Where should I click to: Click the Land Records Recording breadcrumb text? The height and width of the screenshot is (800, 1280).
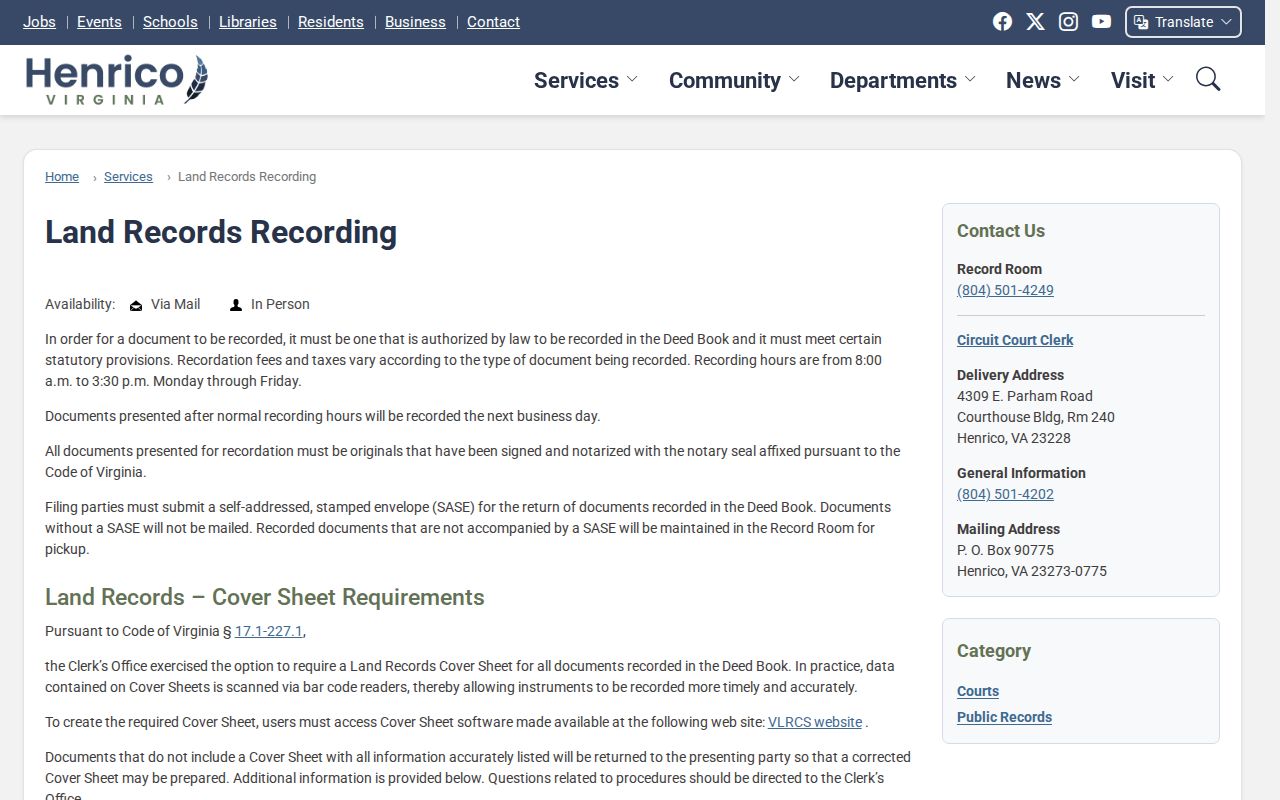click(247, 177)
